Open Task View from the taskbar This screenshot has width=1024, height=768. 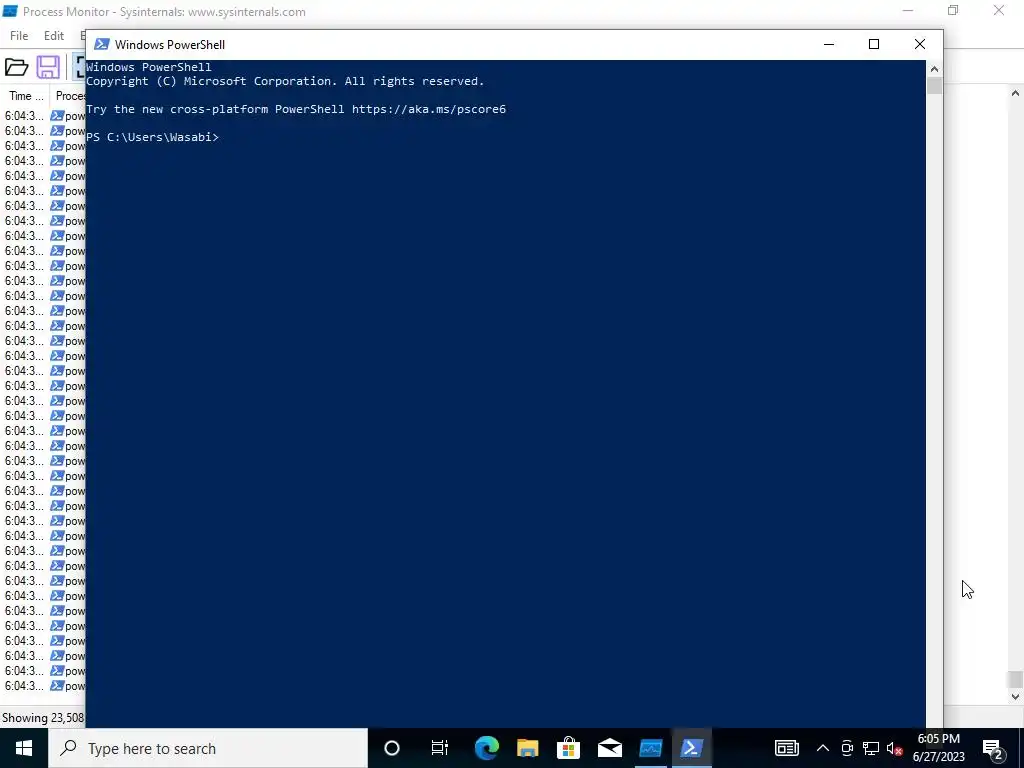440,748
